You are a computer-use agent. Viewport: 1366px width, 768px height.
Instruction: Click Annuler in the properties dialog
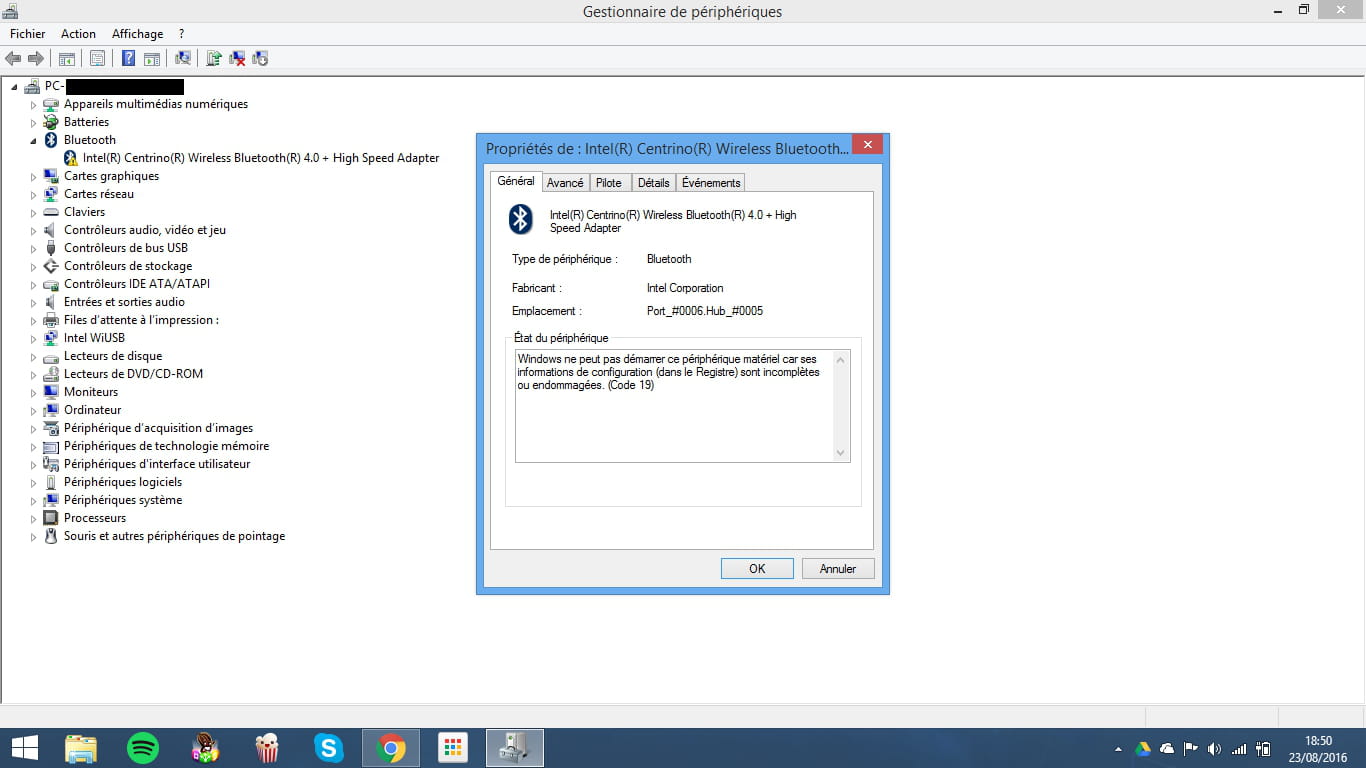(x=838, y=568)
